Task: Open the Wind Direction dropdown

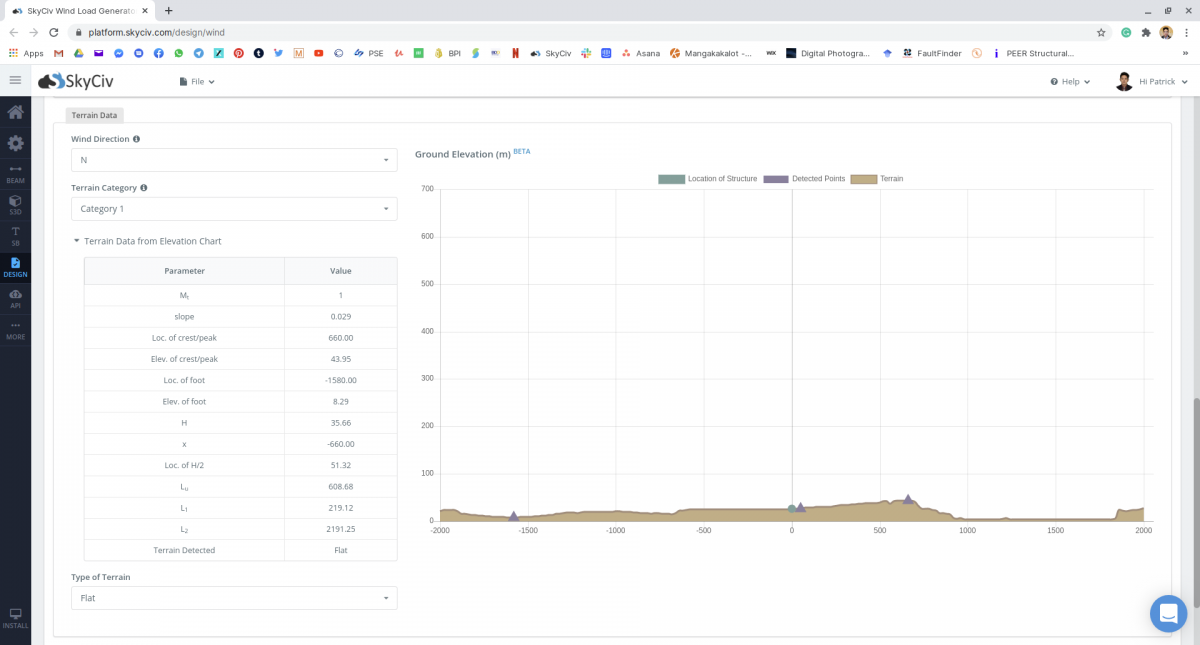Action: [234, 160]
